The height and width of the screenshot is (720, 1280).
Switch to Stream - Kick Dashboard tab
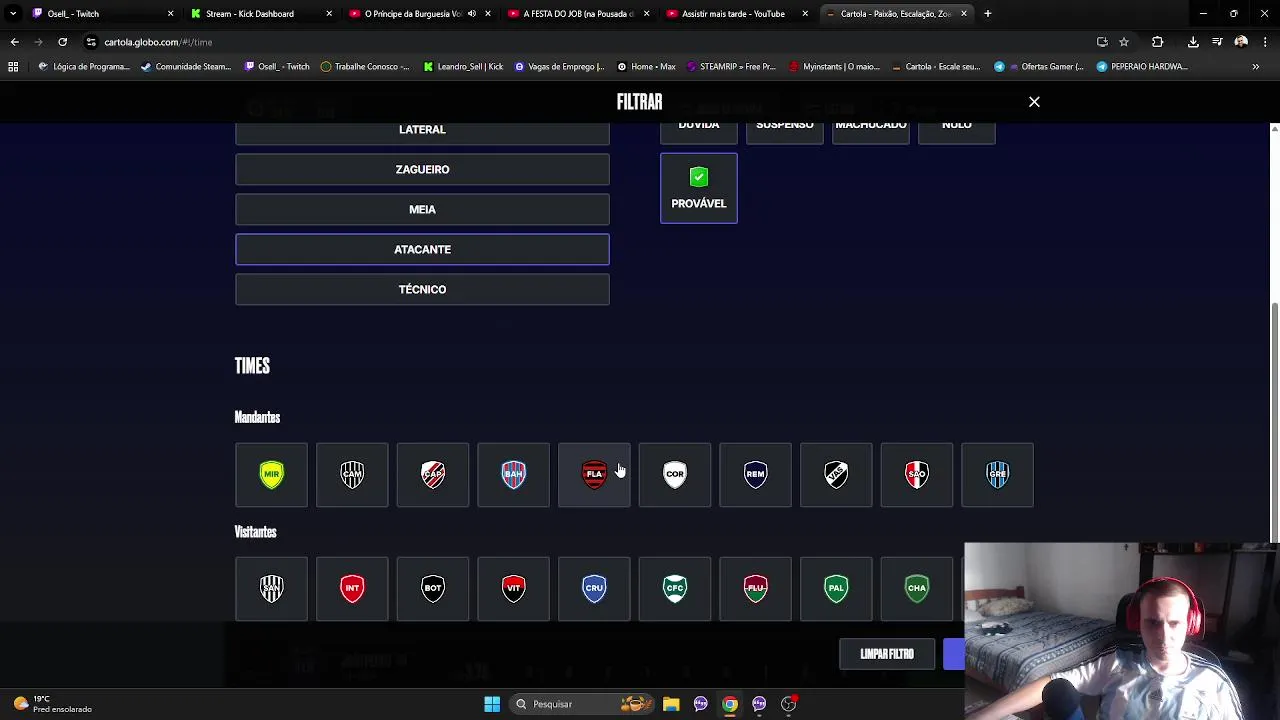262,14
